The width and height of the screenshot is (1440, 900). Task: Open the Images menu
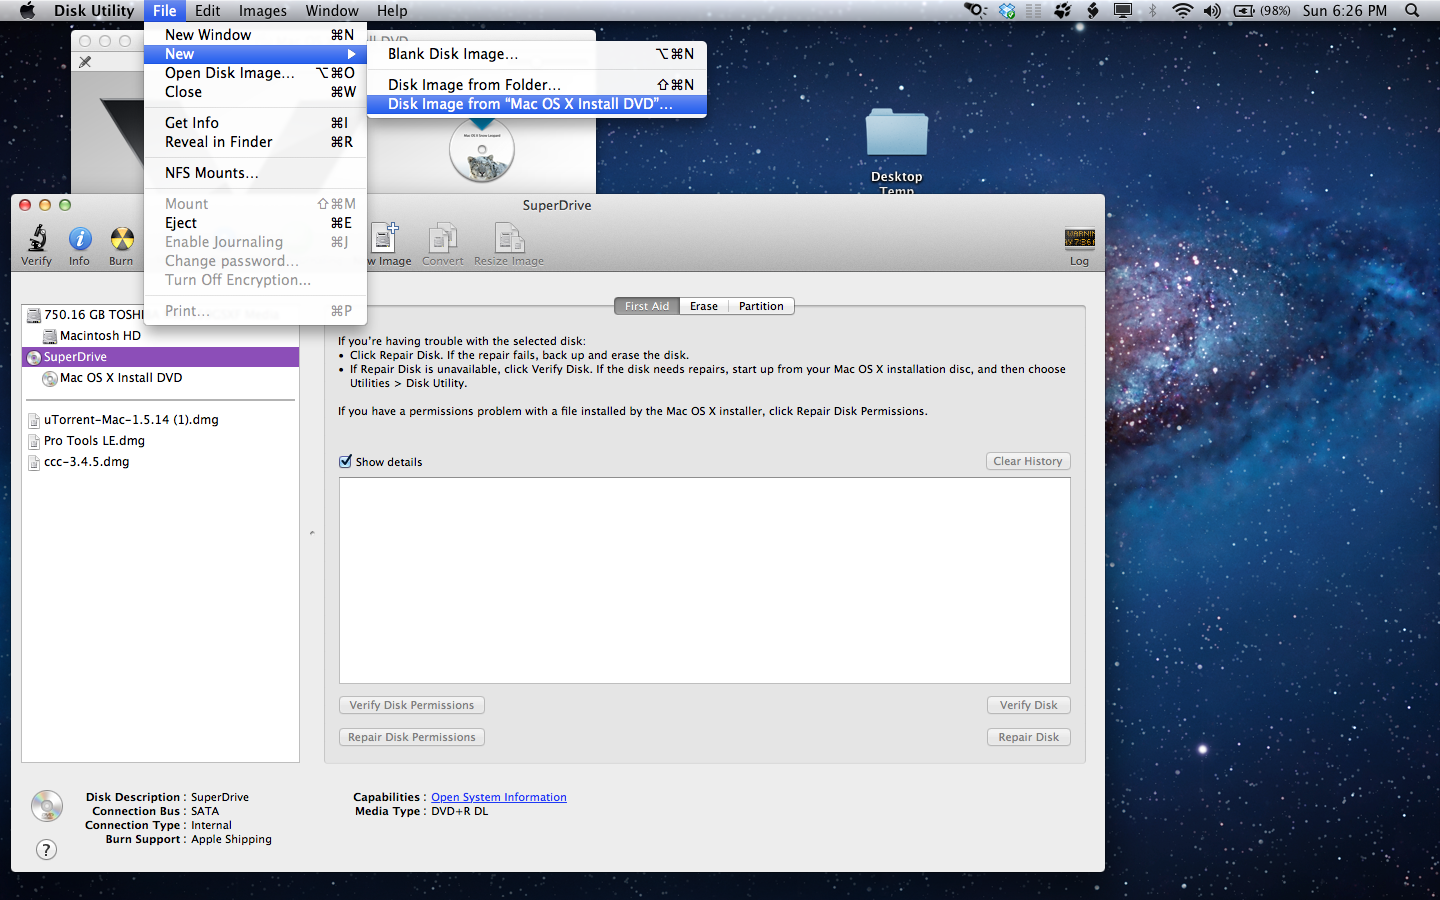click(x=263, y=10)
